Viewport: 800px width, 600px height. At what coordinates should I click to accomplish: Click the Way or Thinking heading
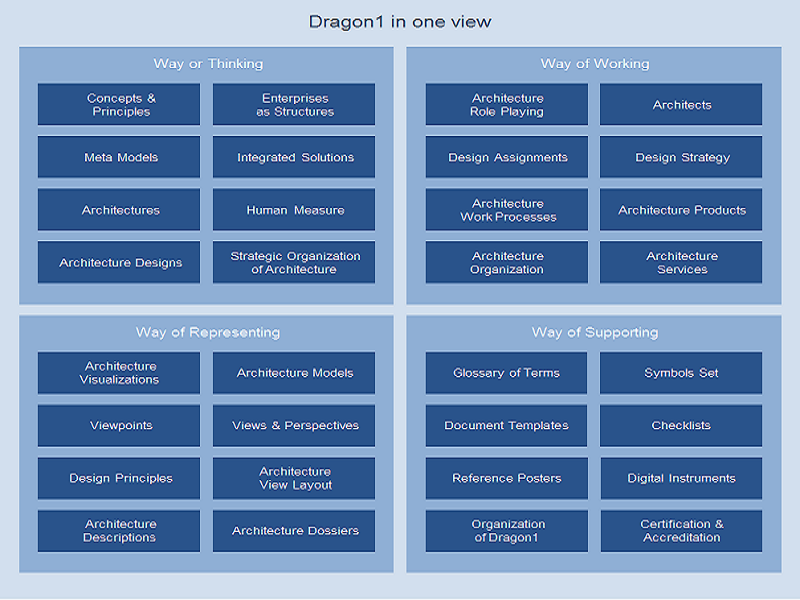208,64
